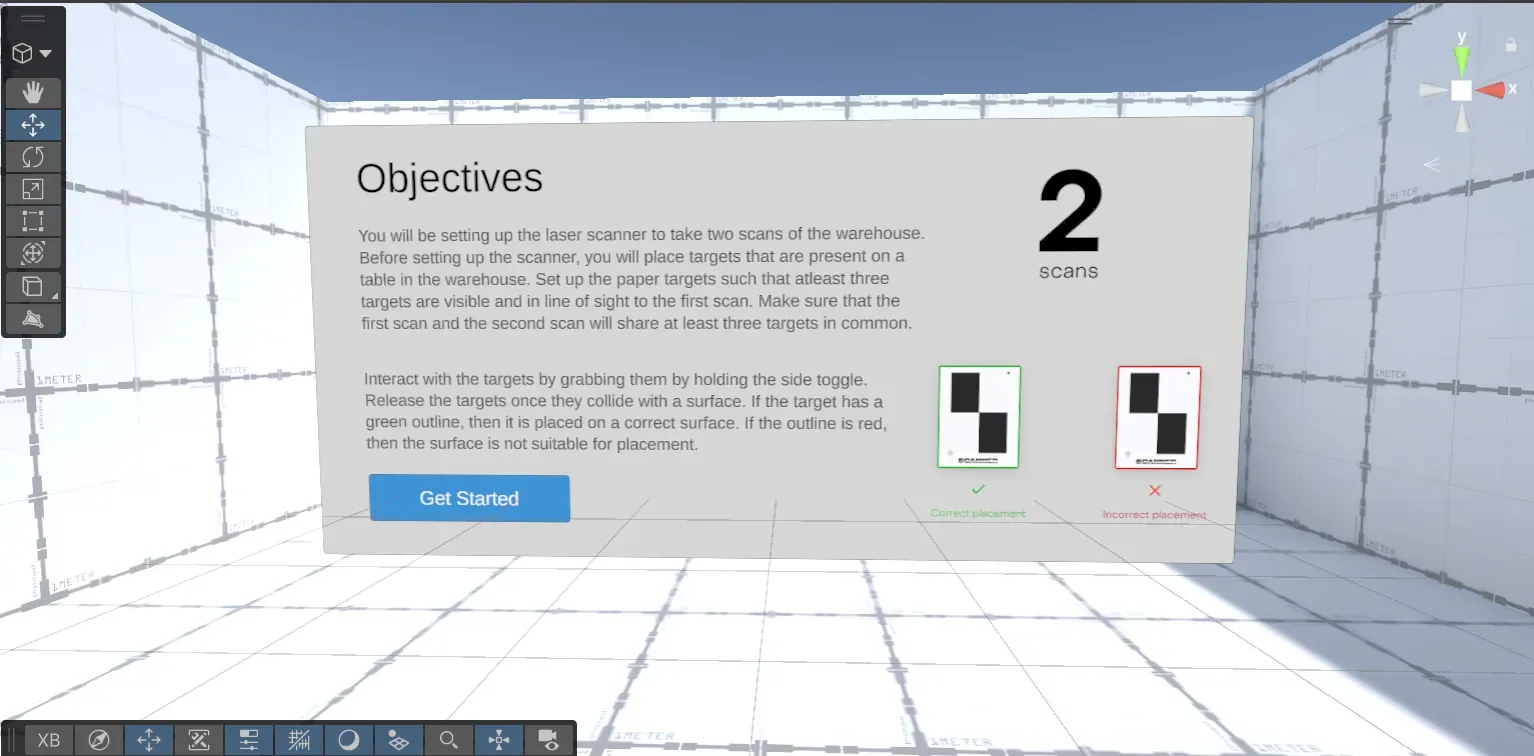
Task: Select the Move tool in the tools overlay
Action: [33, 125]
